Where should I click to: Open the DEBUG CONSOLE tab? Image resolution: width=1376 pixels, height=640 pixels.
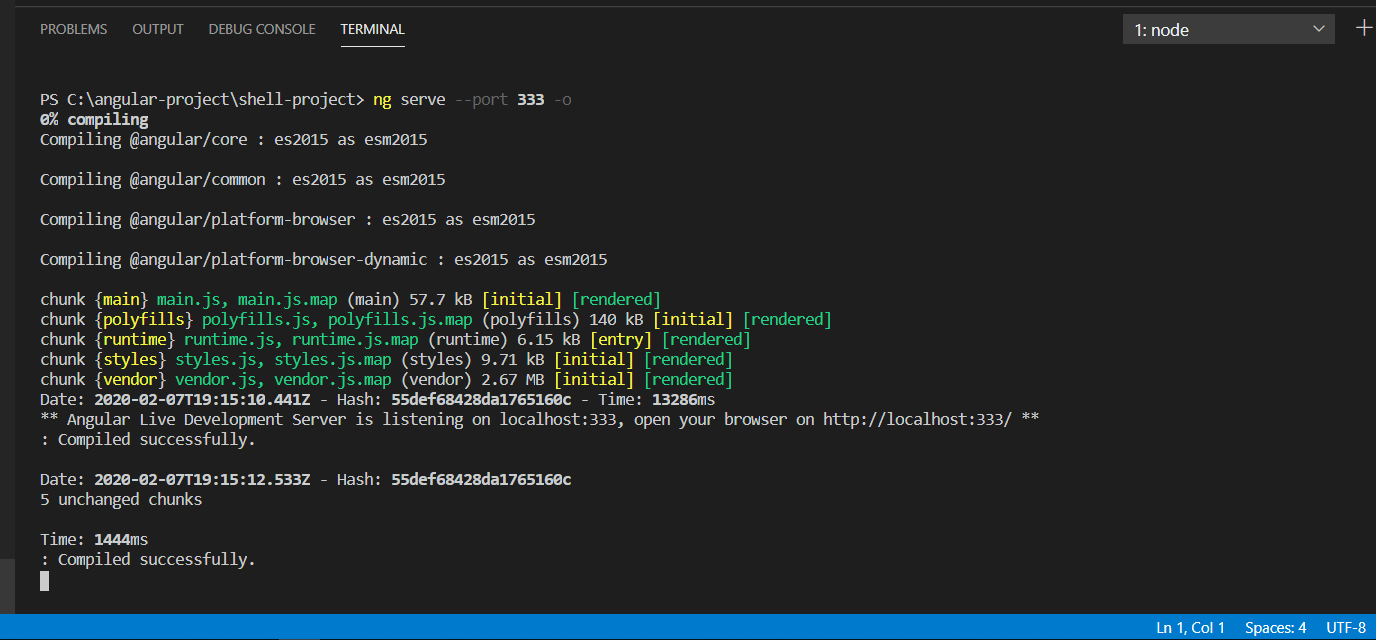[x=261, y=29]
